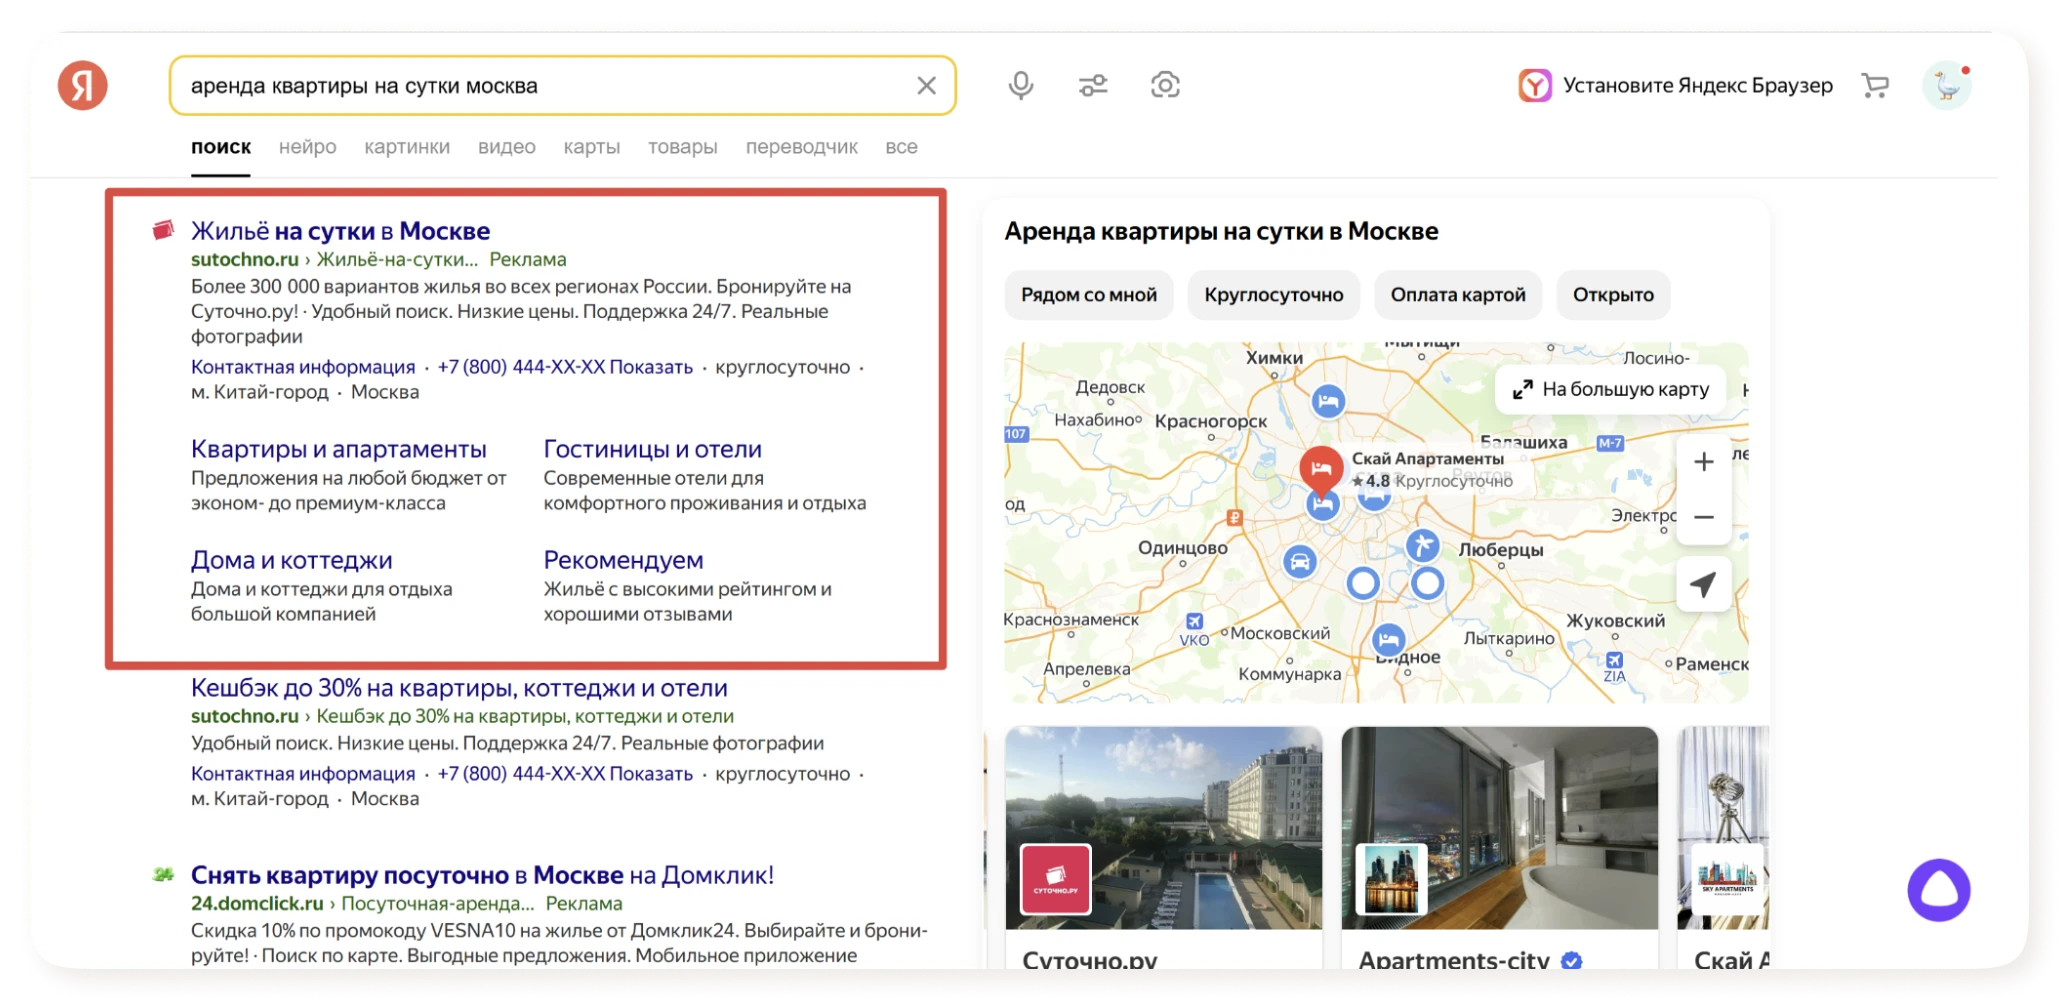2059x999 pixels.
Task: Open the Суточно.ру photo card
Action: (x=1164, y=847)
